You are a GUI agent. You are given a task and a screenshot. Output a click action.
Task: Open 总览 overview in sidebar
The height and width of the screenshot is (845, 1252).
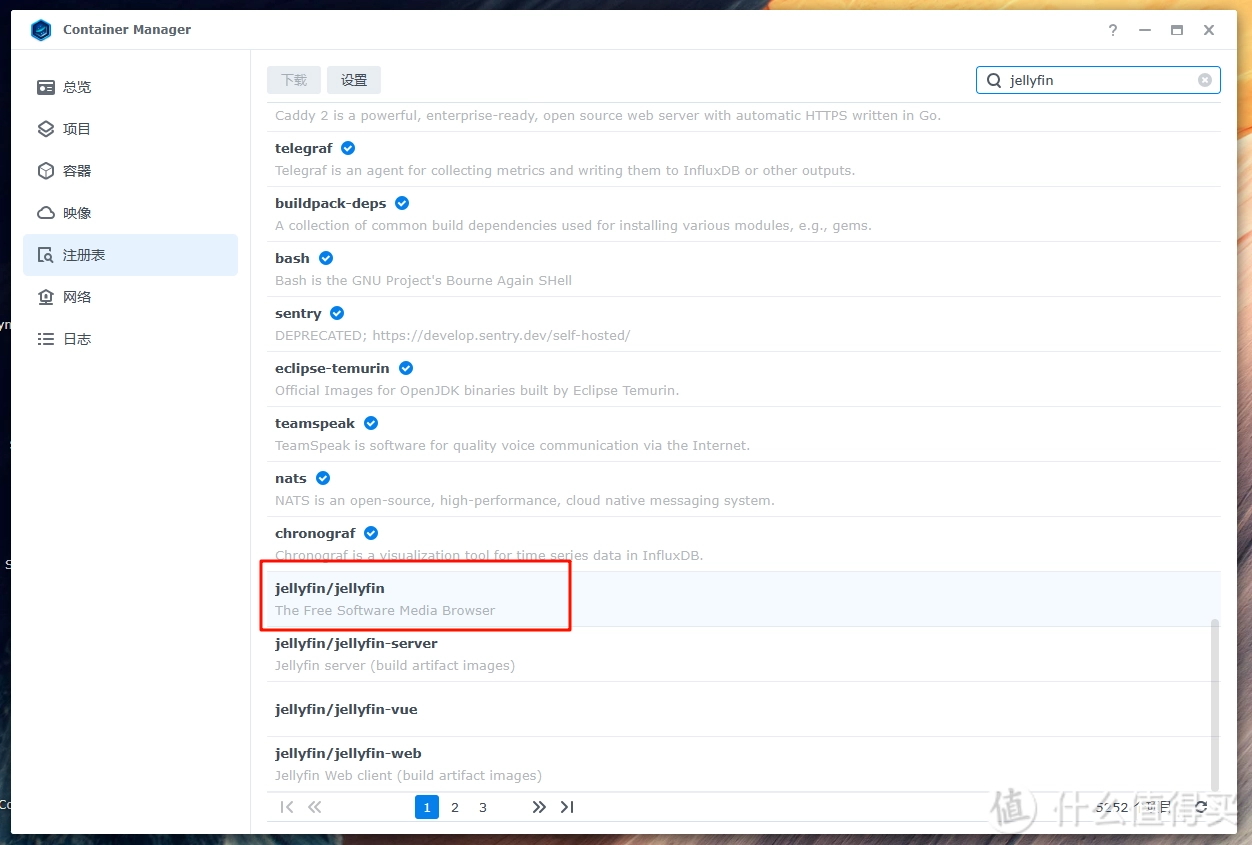pyautogui.click(x=130, y=87)
